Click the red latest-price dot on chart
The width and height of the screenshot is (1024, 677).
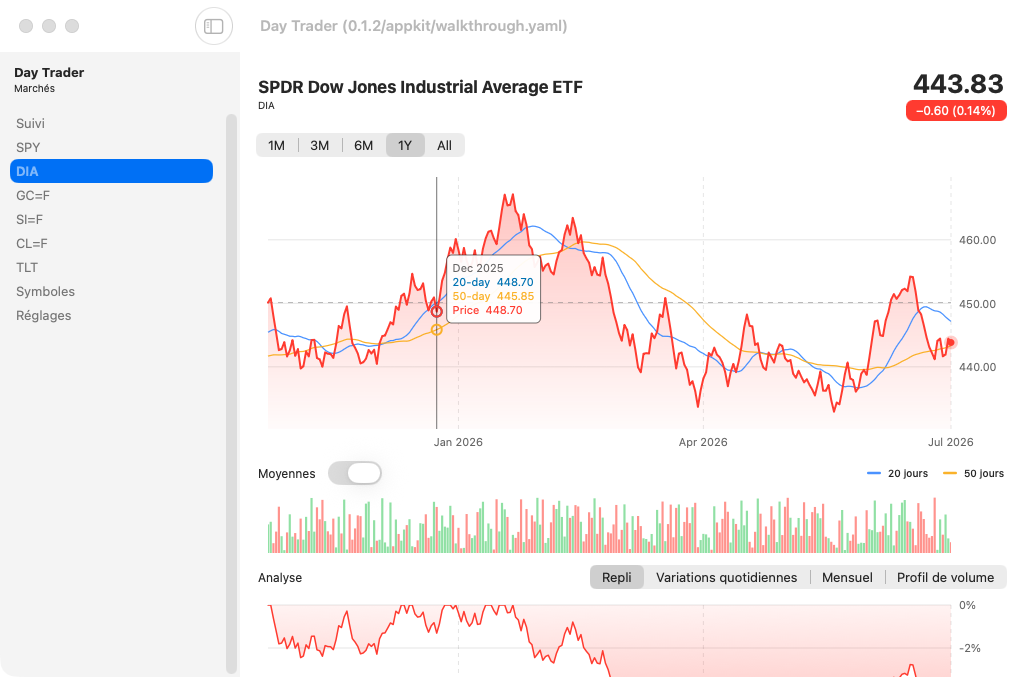(951, 342)
